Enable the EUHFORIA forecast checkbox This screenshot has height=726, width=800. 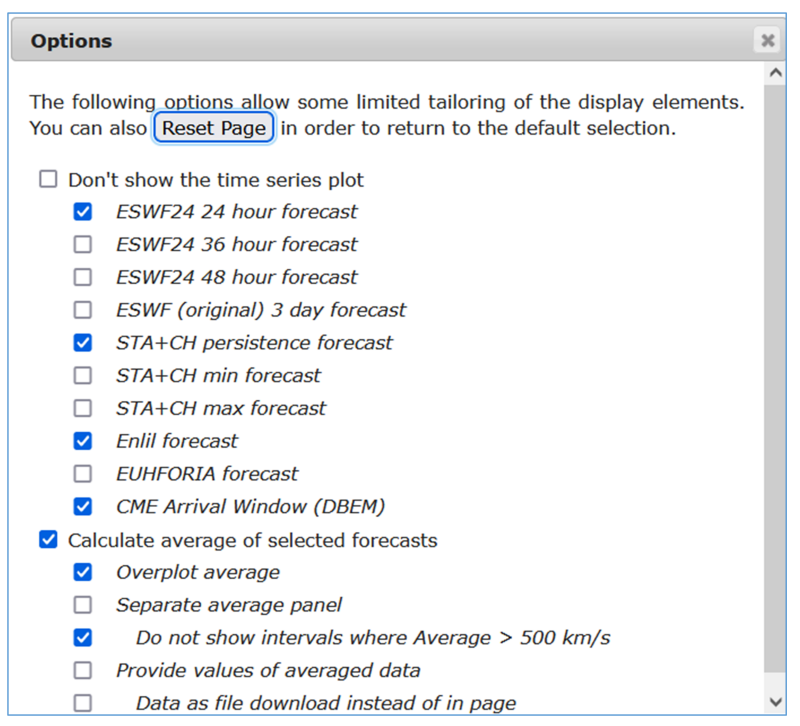[x=83, y=474]
